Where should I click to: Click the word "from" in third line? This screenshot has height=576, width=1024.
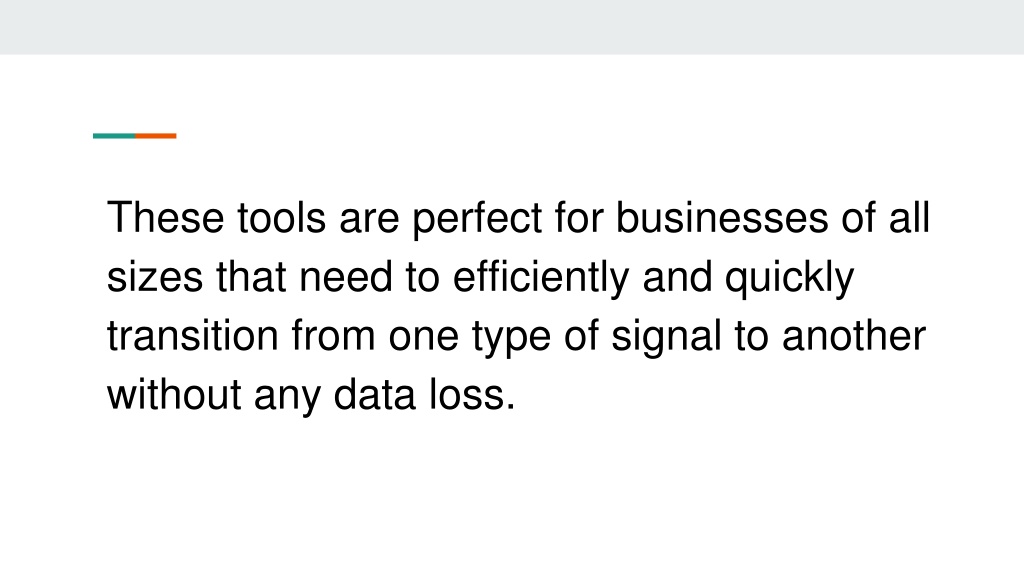[x=333, y=336]
